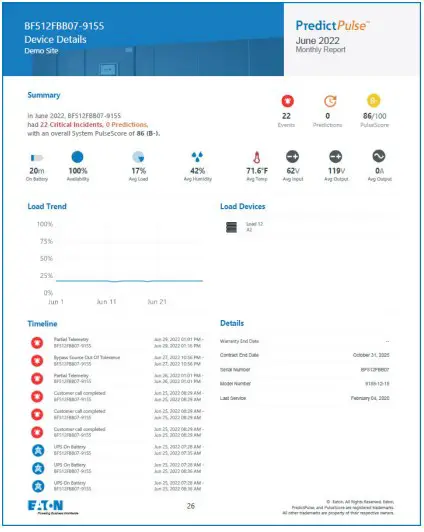This screenshot has height=532, width=424.
Task: Click the 'October 31, 2025' contract end date
Action: pyautogui.click(x=371, y=355)
